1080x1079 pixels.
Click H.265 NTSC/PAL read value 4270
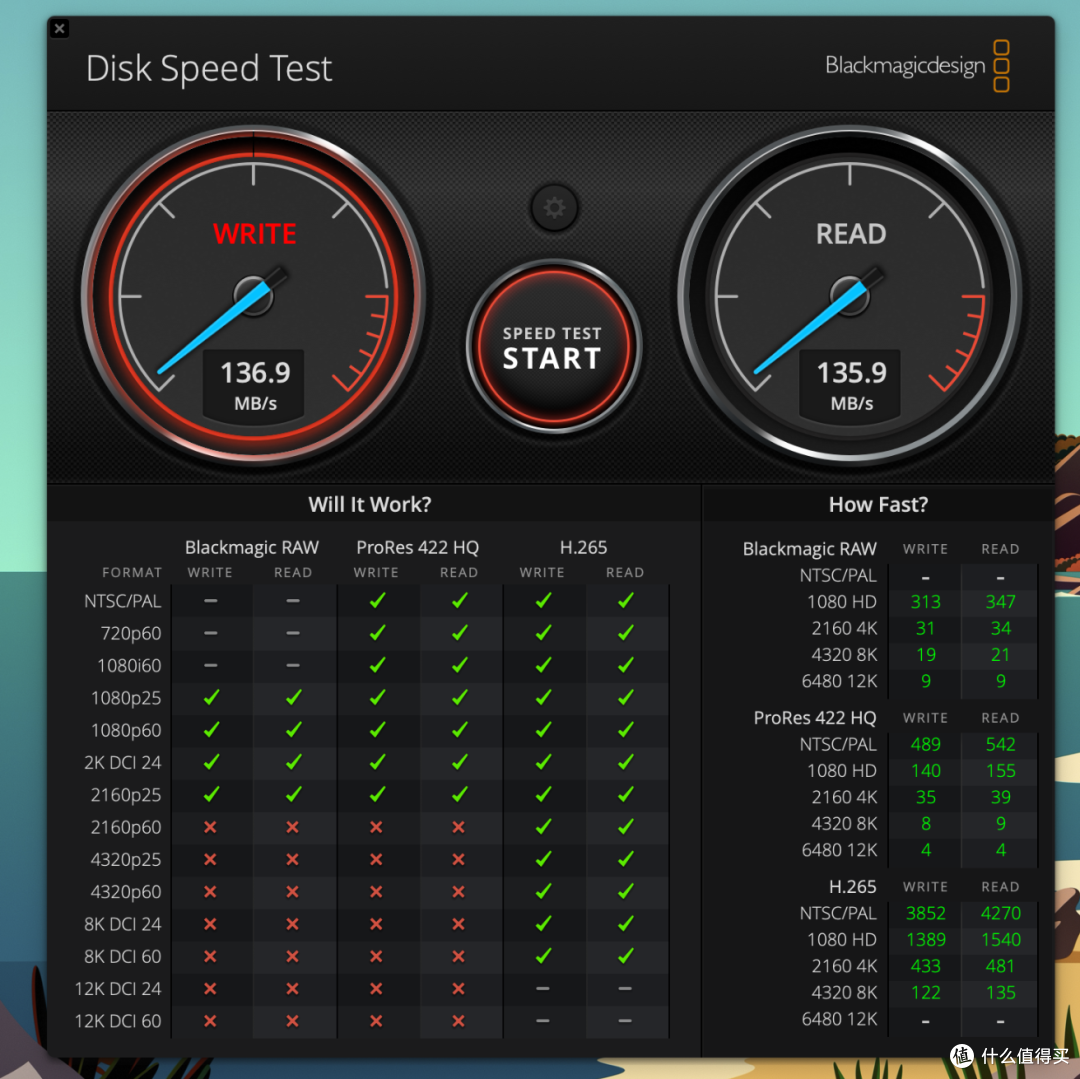point(1000,914)
